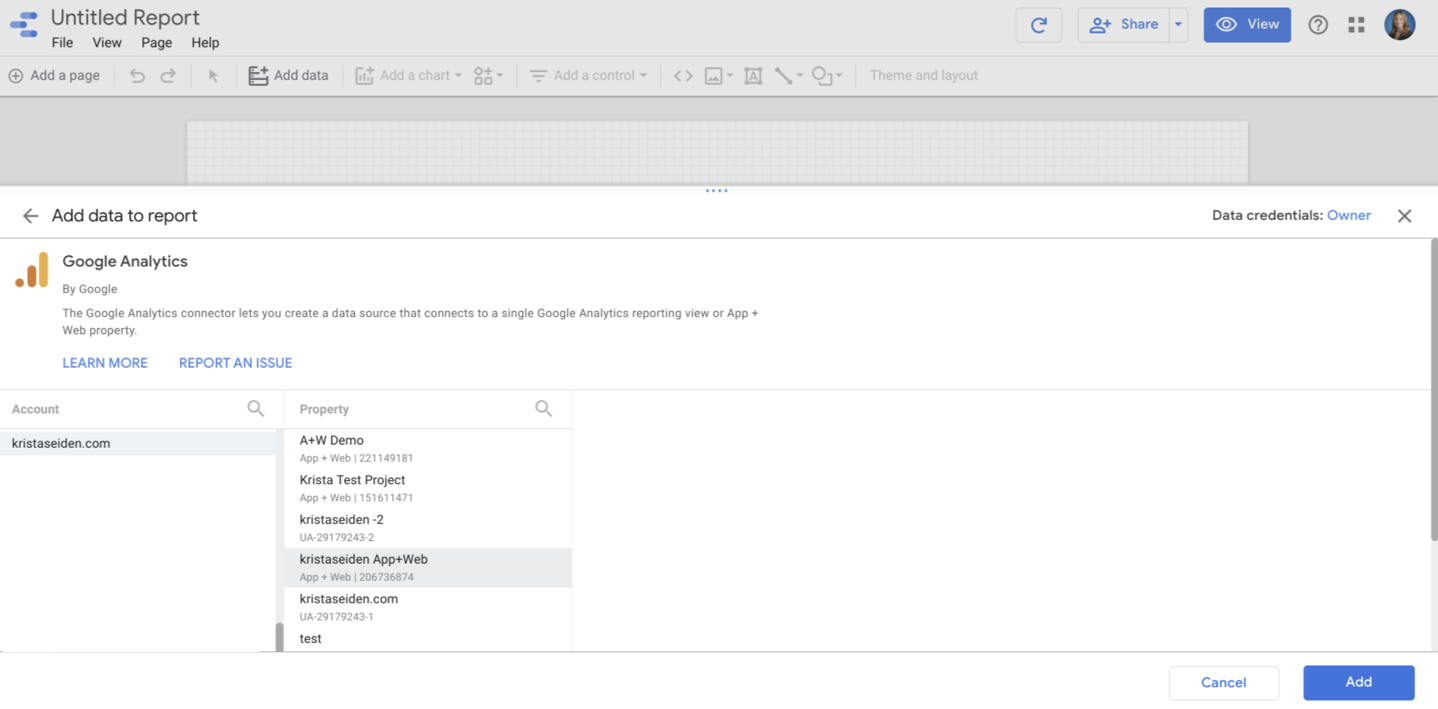
Task: Close the Add data to report panel
Action: (x=1404, y=216)
